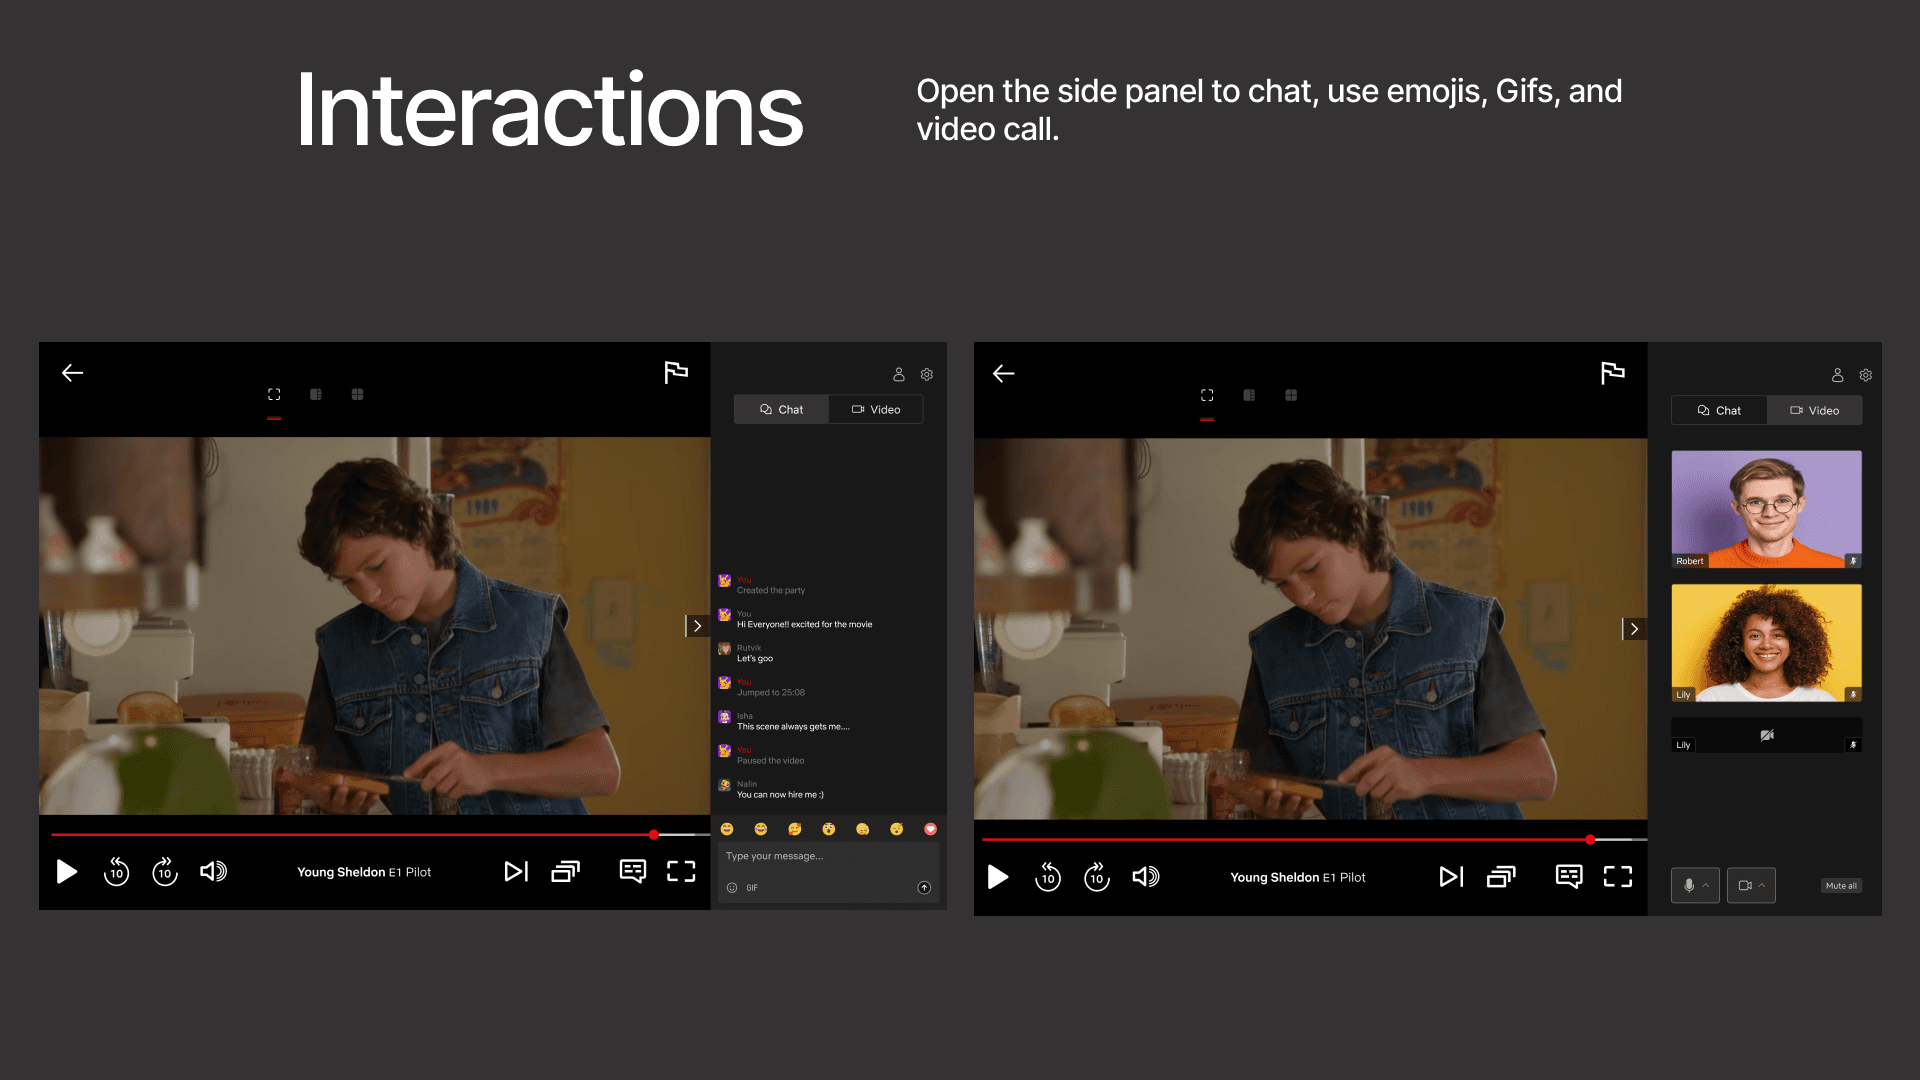
Task: Open episodes list icon in left player
Action: pos(565,872)
